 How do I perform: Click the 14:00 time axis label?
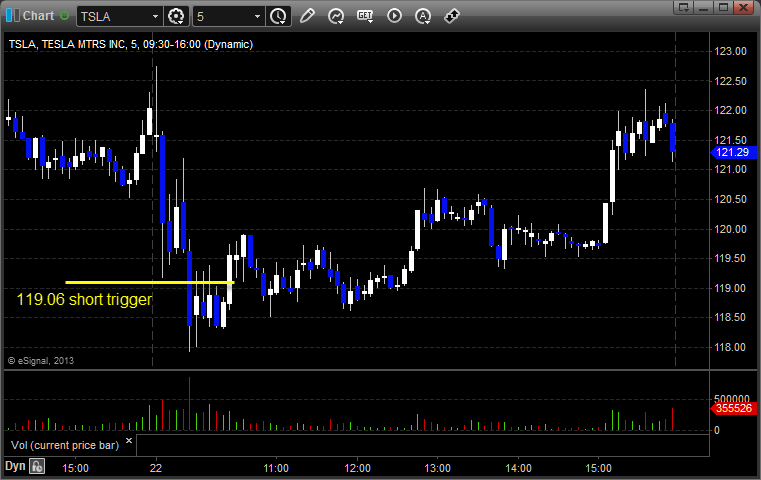pos(518,468)
